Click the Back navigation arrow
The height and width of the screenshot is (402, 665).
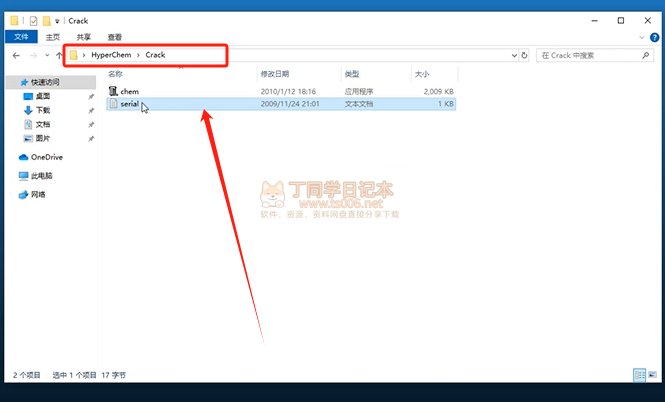16,56
